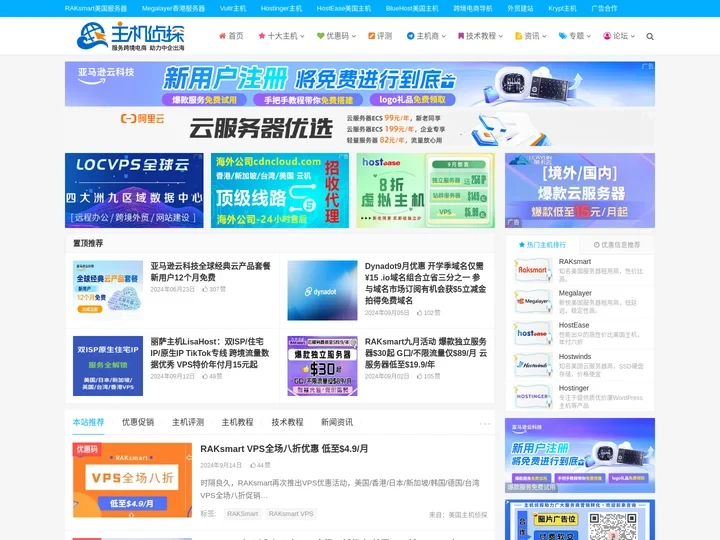
Task: Open the hostease 8折虚拟主机 banner
Action: [x=426, y=190]
